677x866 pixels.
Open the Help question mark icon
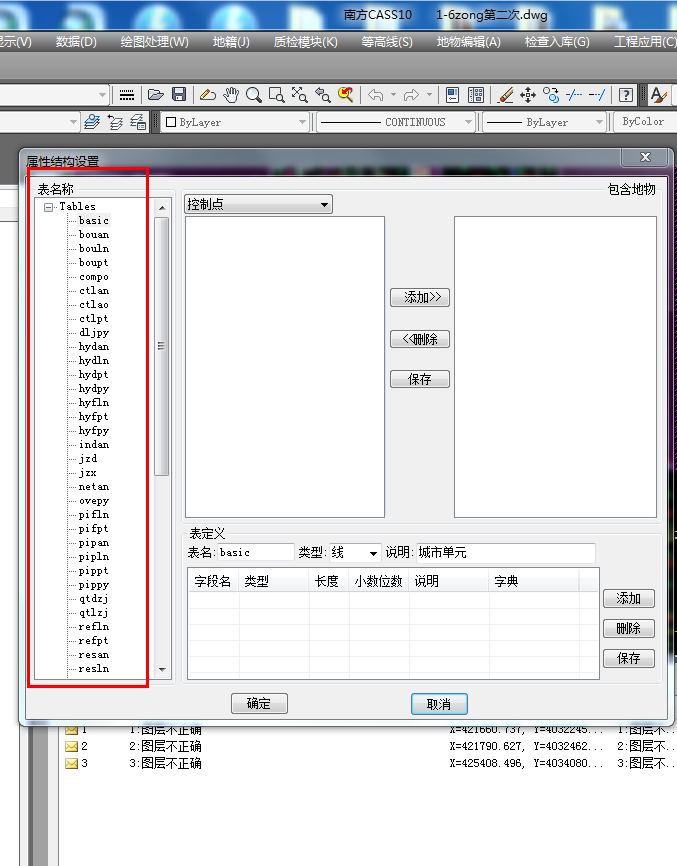coord(625,95)
